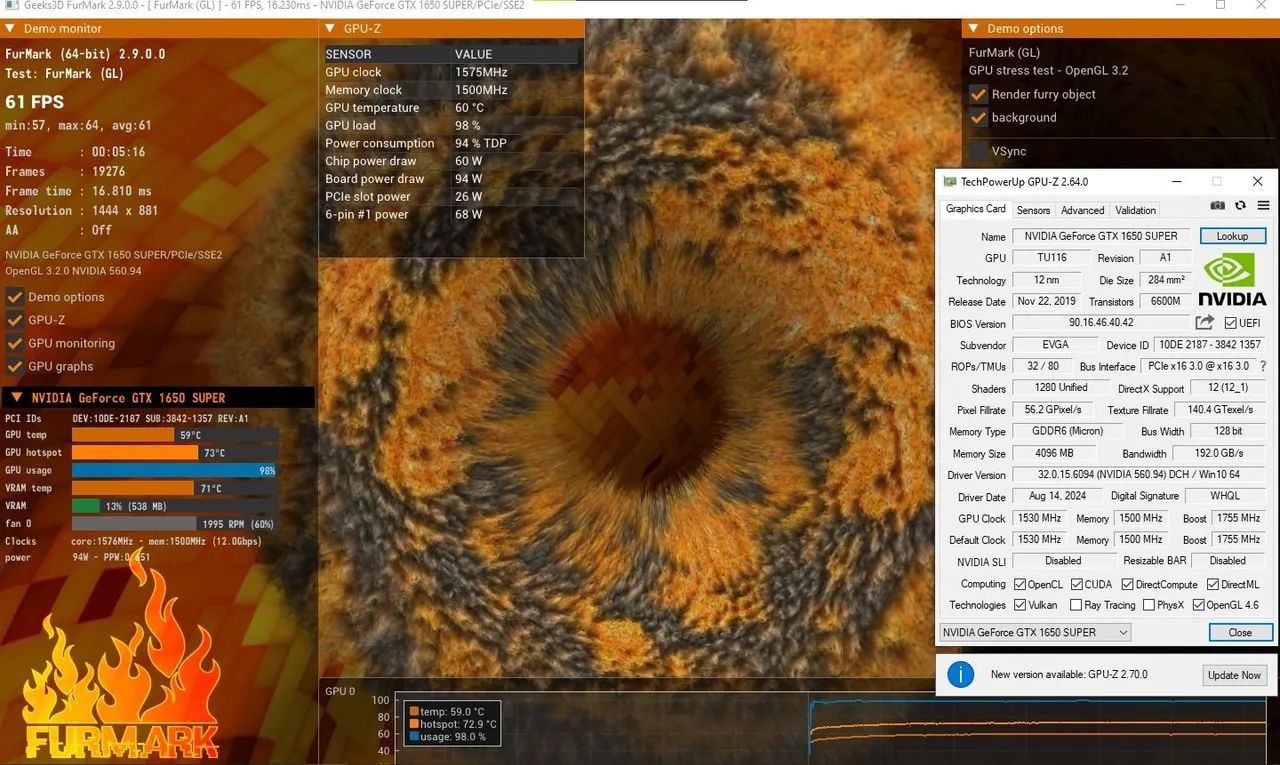Take a GPU-Z screenshot with the camera icon
Viewport: 1280px width, 765px height.
(x=1217, y=206)
